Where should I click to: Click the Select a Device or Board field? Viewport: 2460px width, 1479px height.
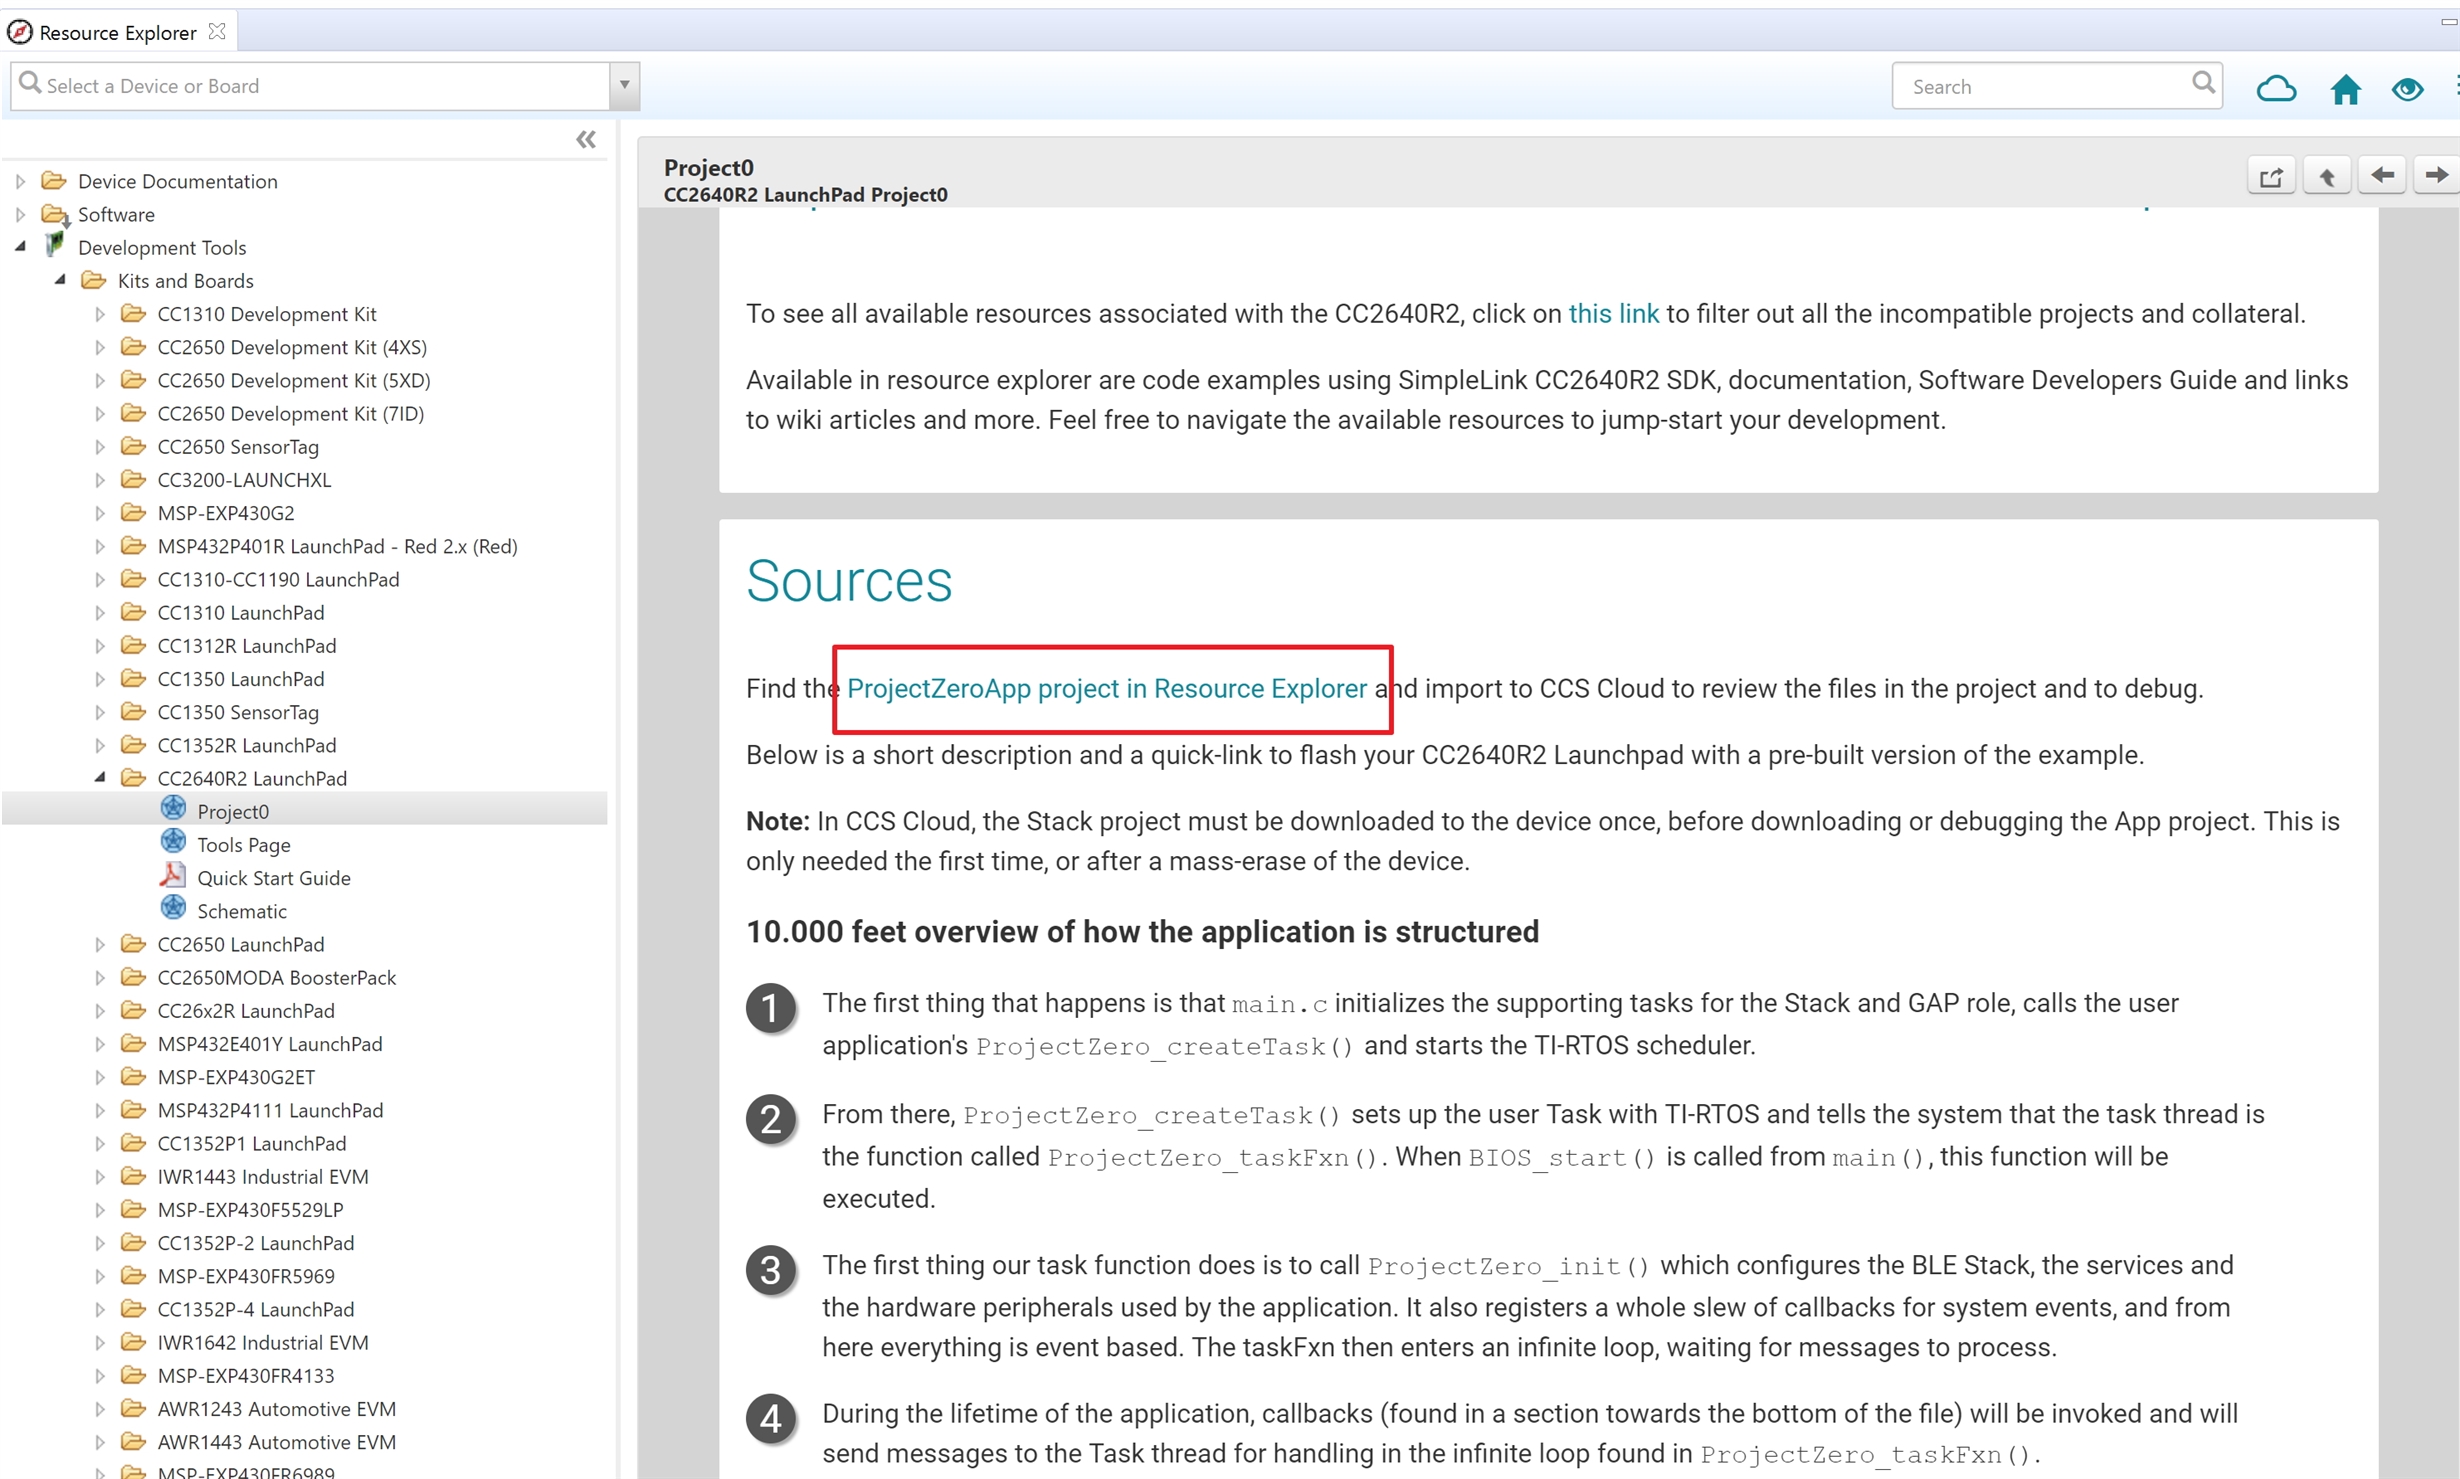(x=310, y=85)
